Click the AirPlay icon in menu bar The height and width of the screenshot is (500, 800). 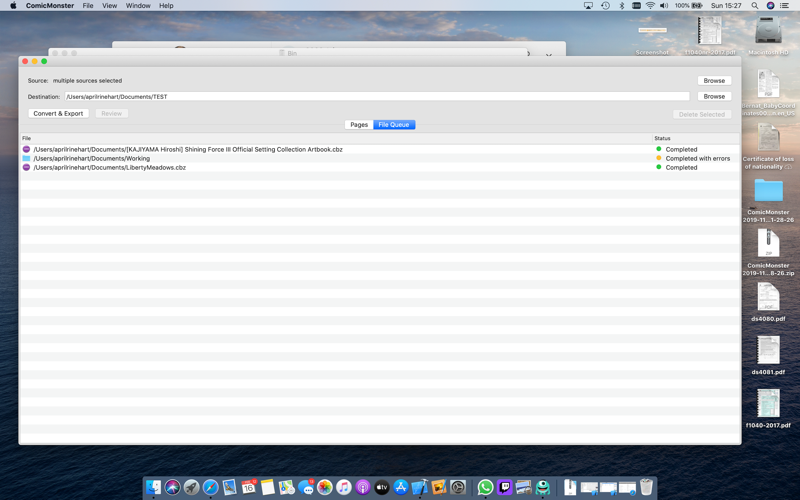[588, 6]
